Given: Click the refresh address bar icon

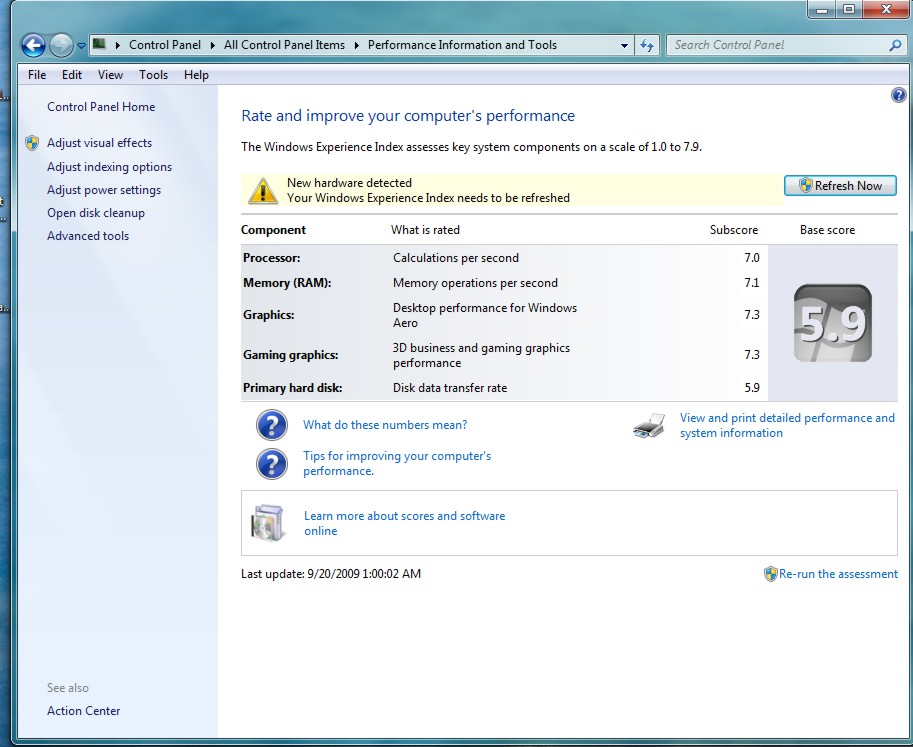Looking at the screenshot, I should point(646,45).
